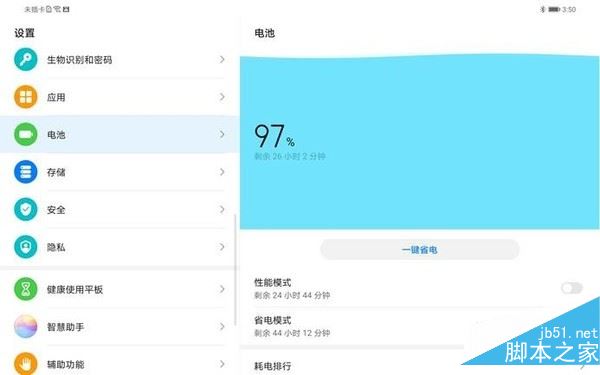Open the biometrics and password key icon
600x375 pixels.
point(26,59)
